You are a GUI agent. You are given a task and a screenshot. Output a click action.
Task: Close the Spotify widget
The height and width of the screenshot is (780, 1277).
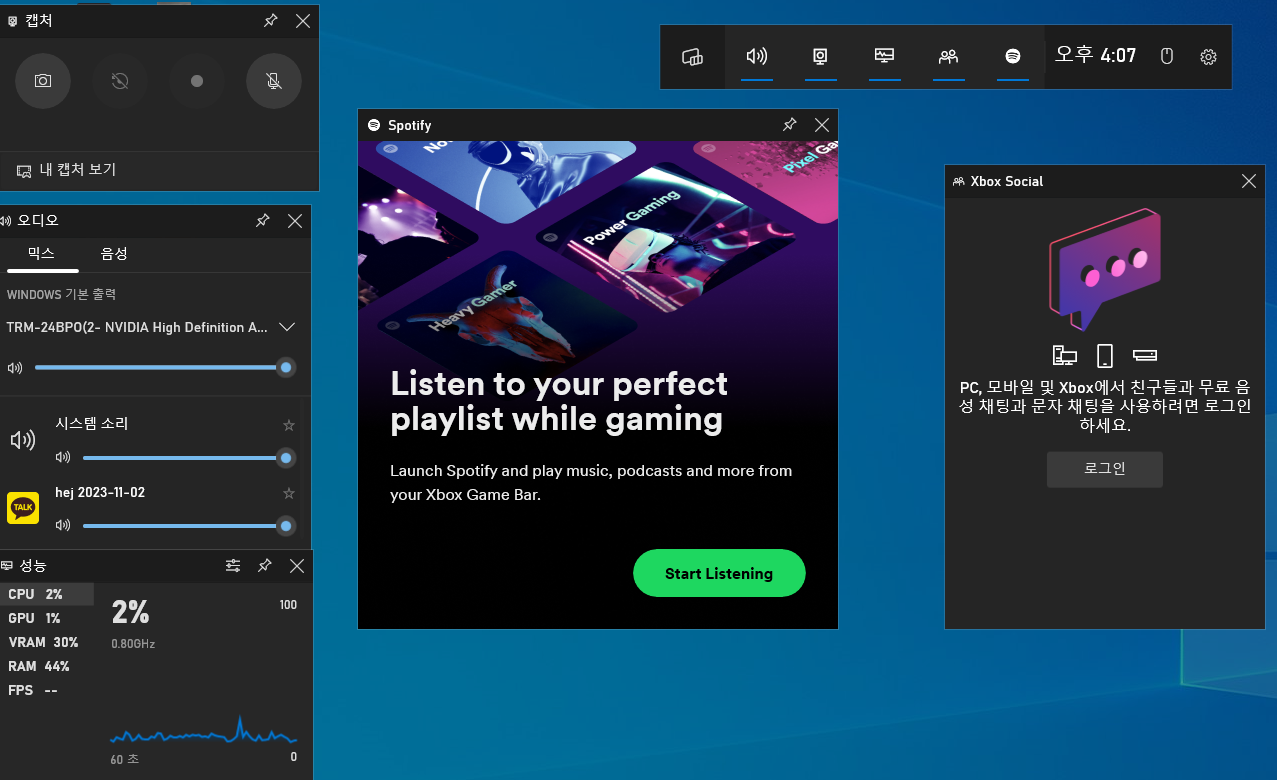coord(822,125)
